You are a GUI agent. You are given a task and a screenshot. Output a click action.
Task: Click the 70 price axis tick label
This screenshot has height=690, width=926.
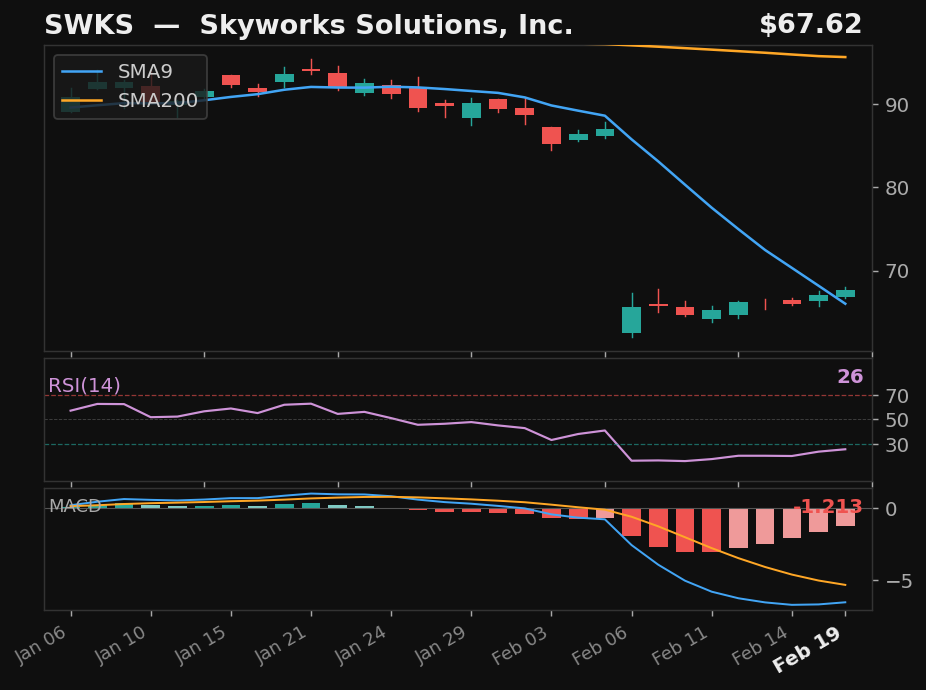897,271
